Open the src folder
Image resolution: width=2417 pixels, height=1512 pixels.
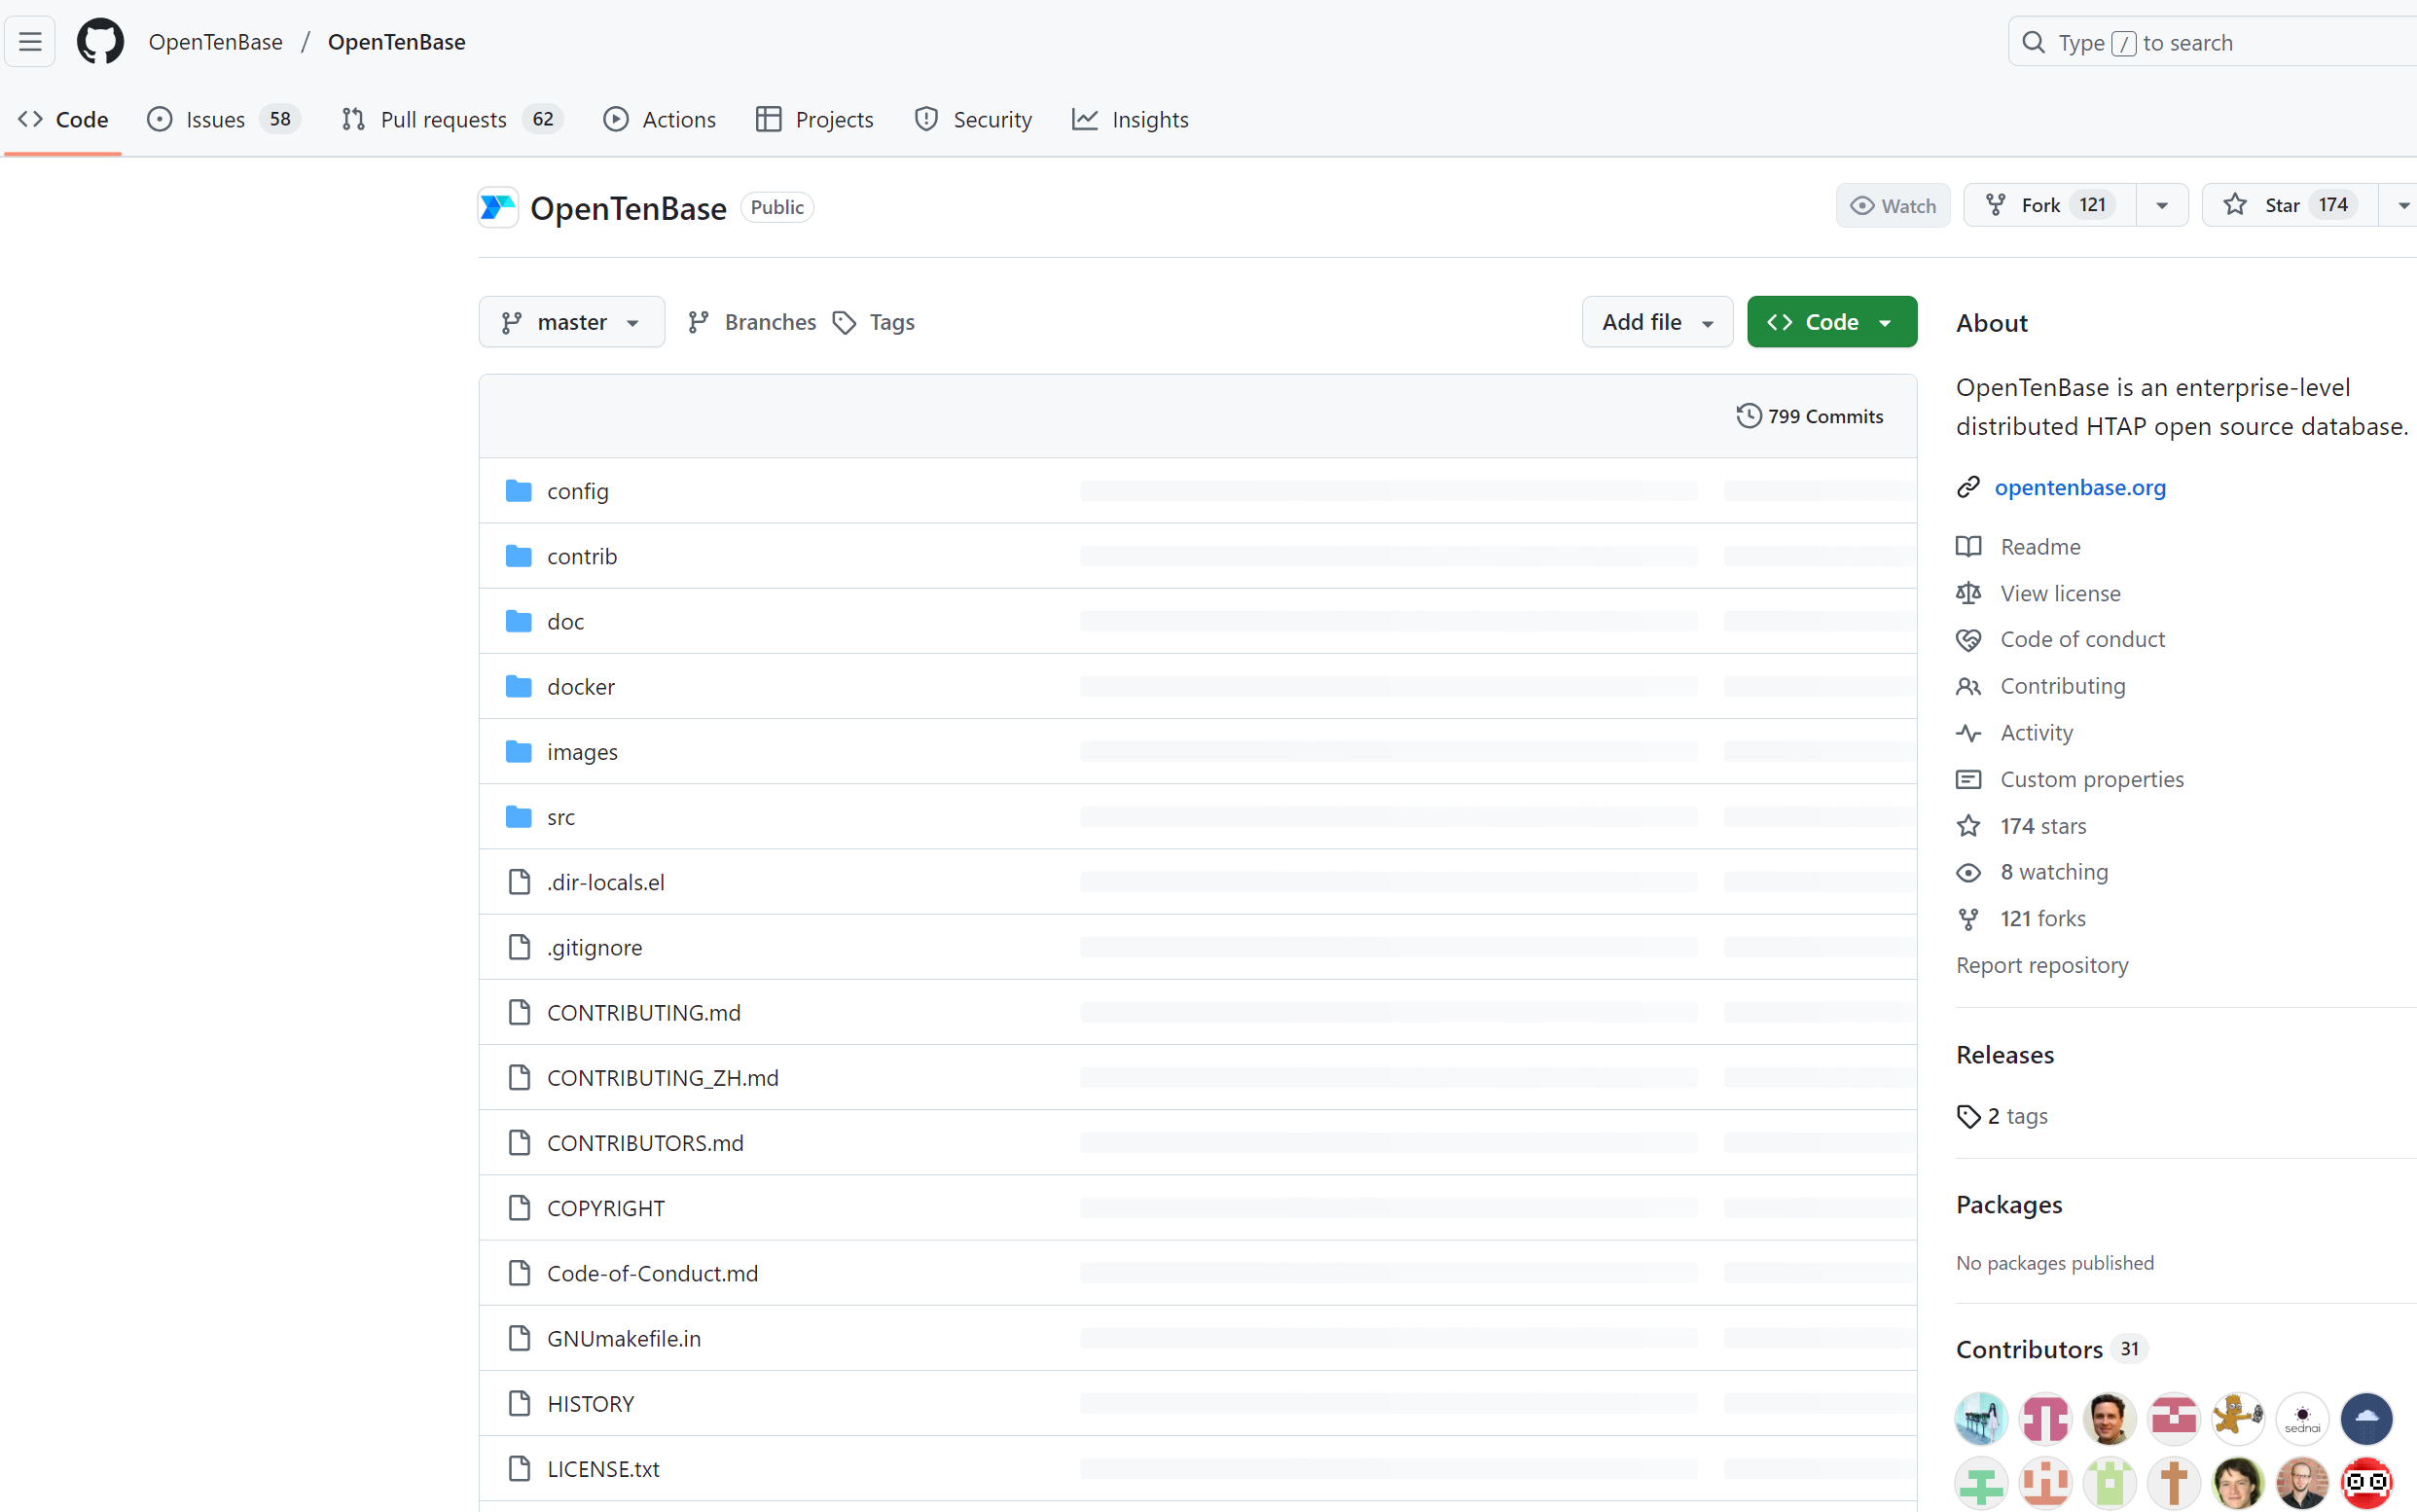561,817
